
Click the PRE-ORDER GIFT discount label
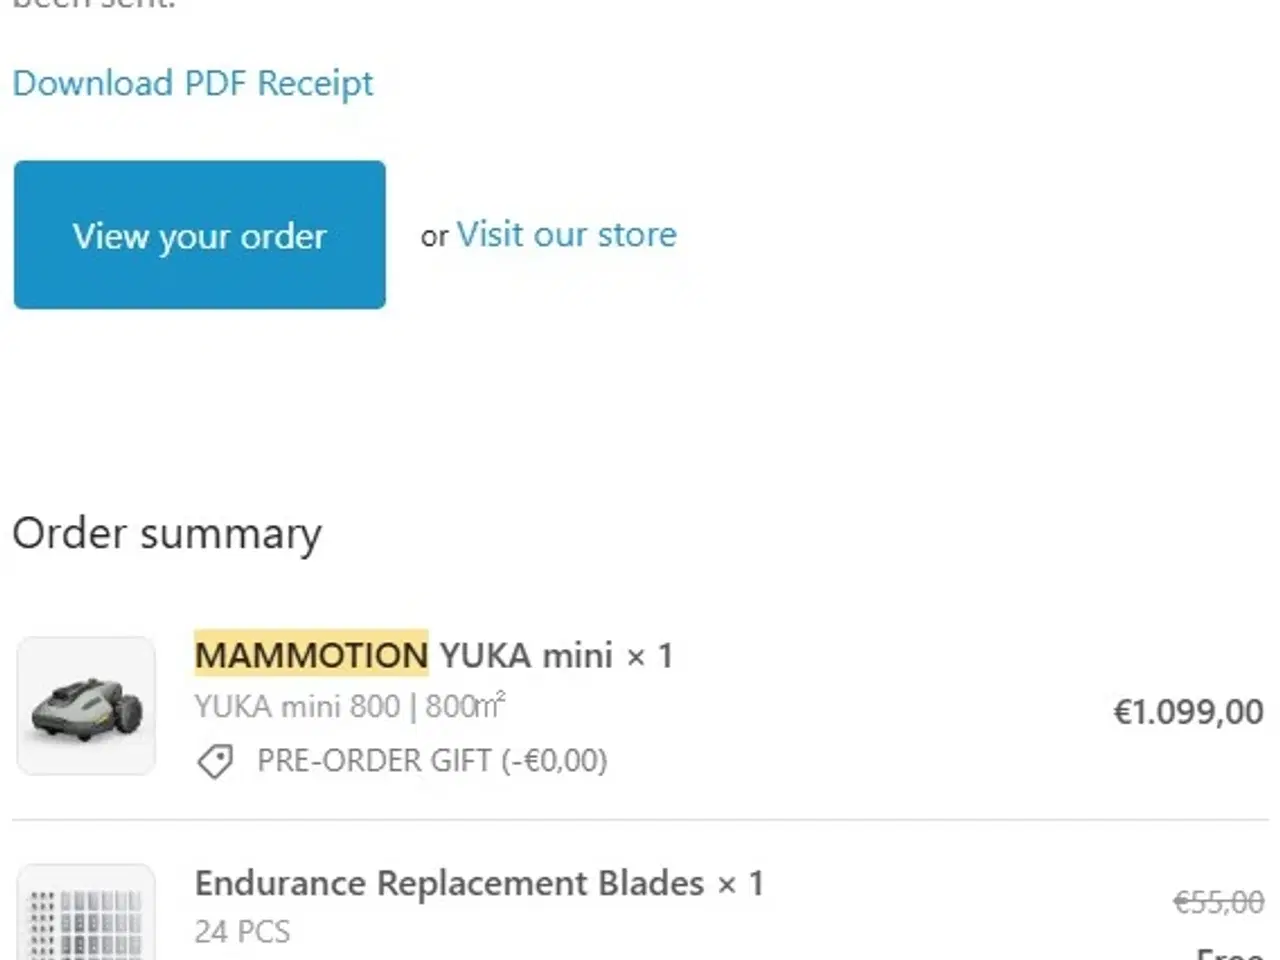coord(432,761)
